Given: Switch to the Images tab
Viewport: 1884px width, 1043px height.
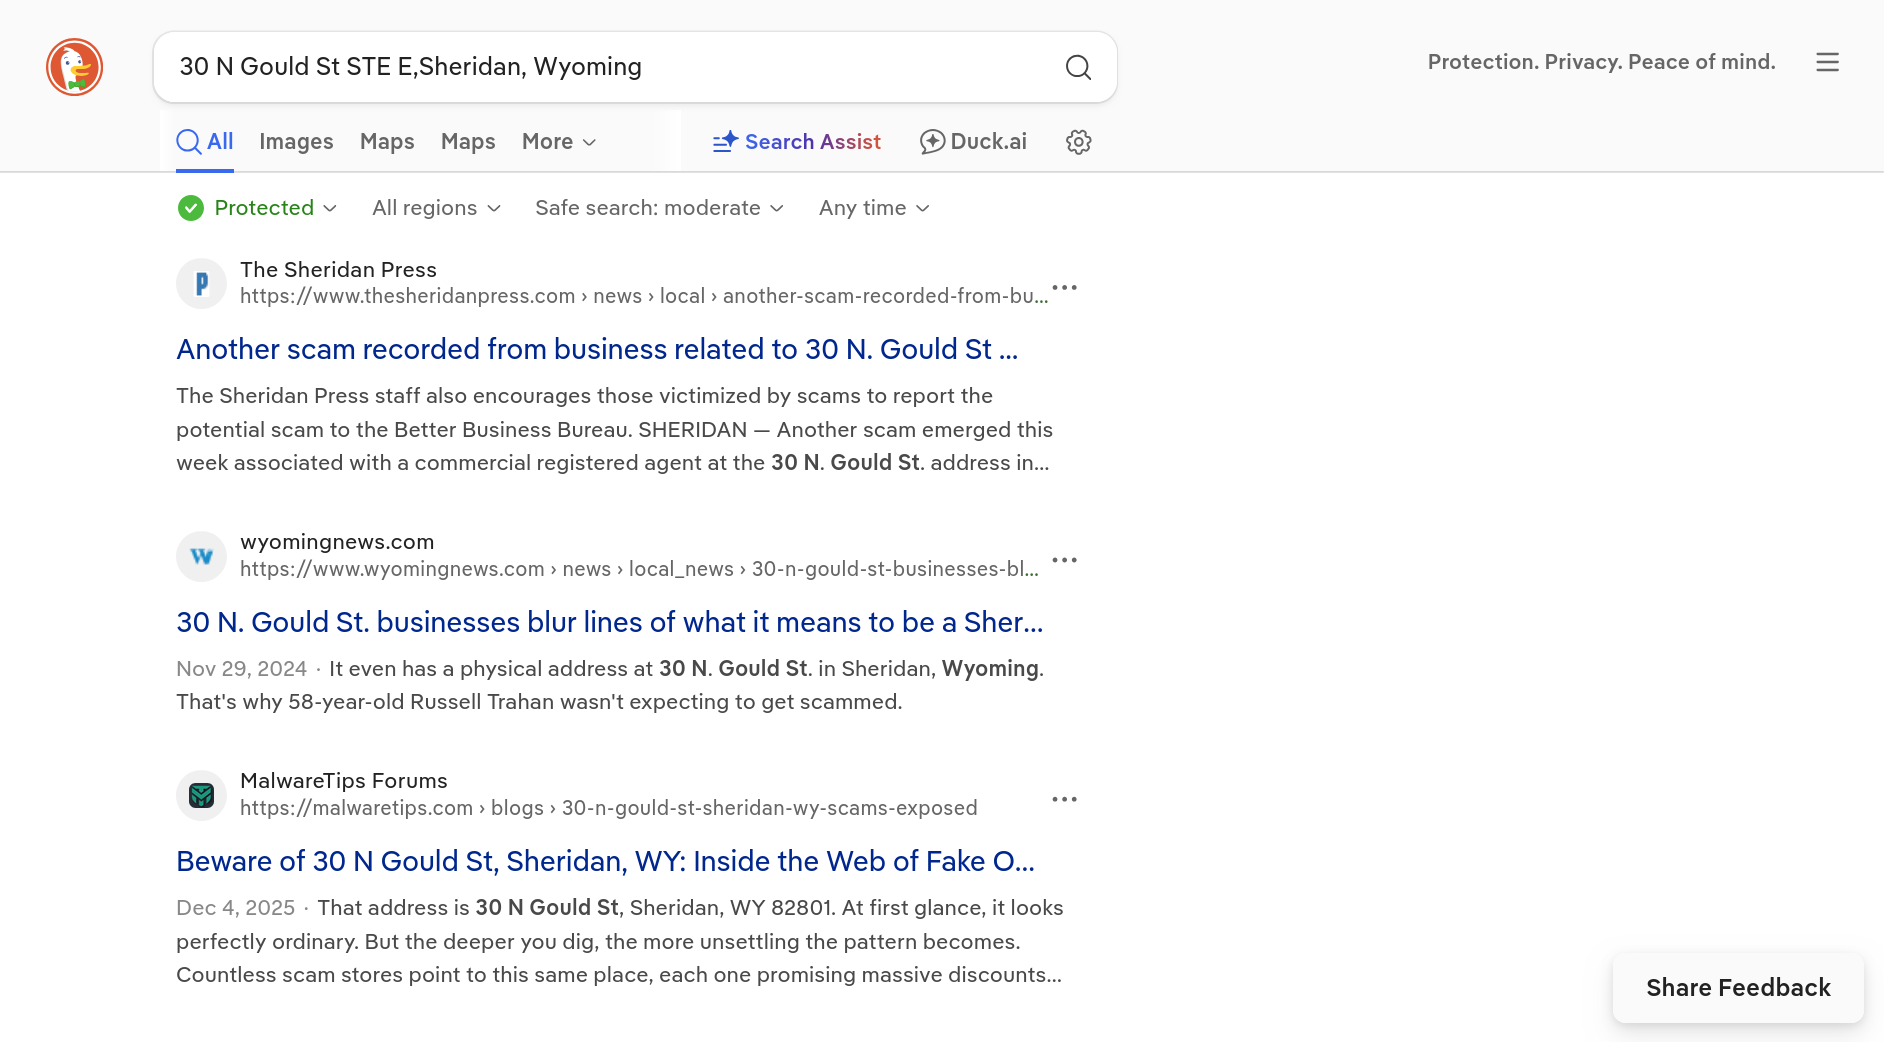Looking at the screenshot, I should click(296, 142).
